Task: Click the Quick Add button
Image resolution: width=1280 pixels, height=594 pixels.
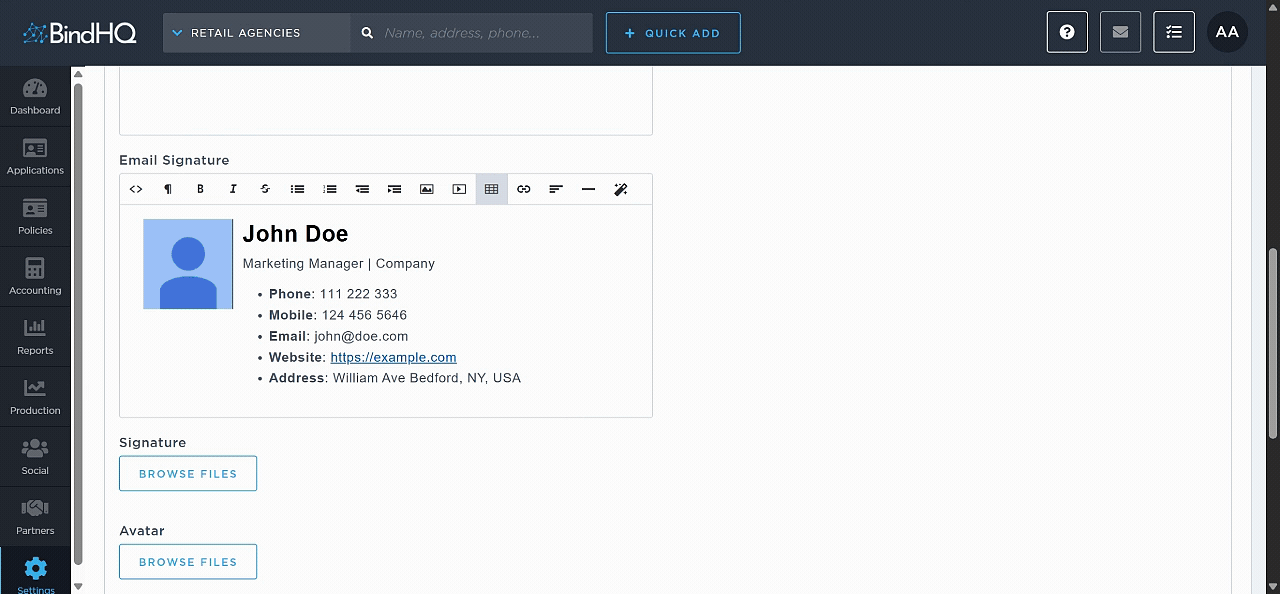Action: (x=673, y=33)
